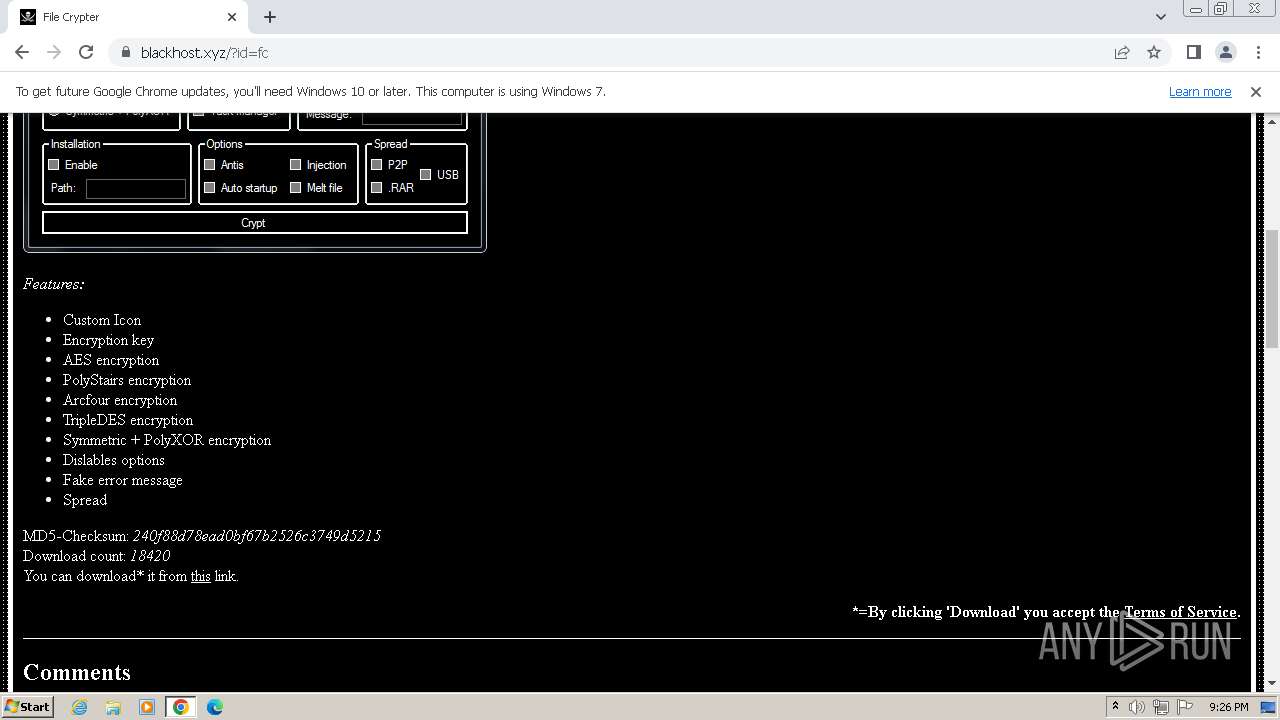
Task: Click the 'Encryption key' list item
Action: click(109, 340)
